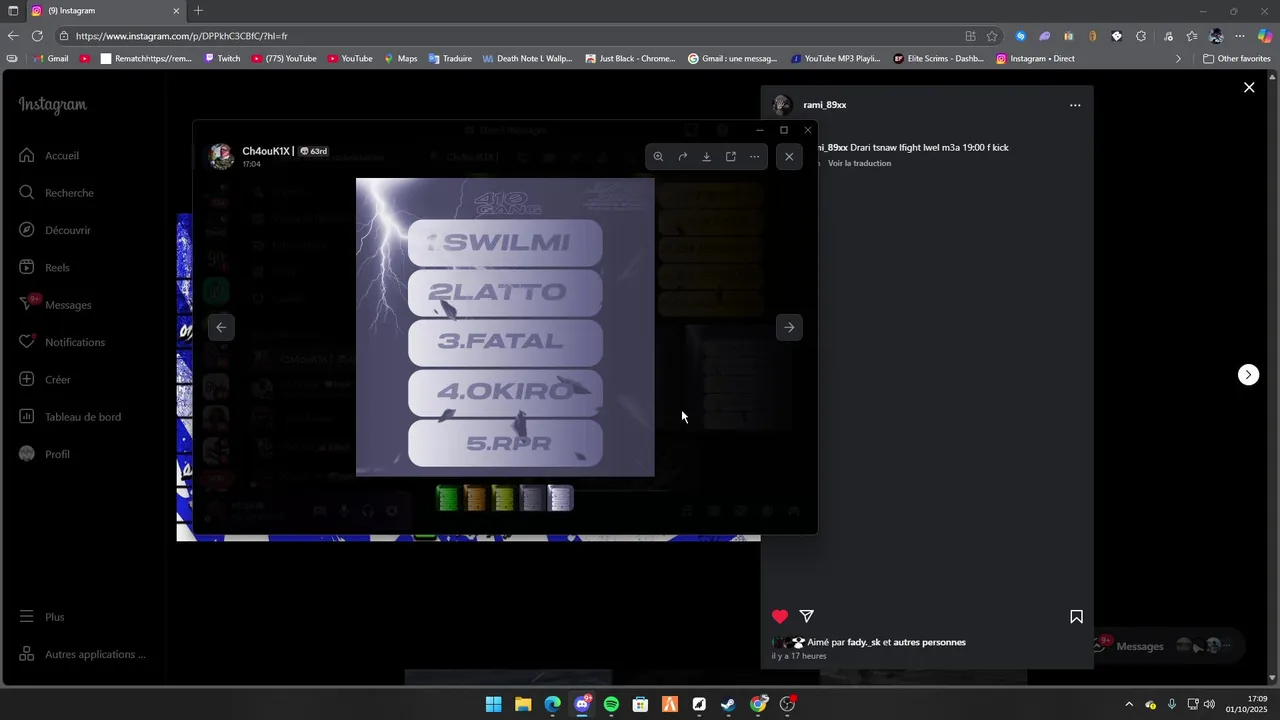Open fady._sk liker profile

click(864, 642)
